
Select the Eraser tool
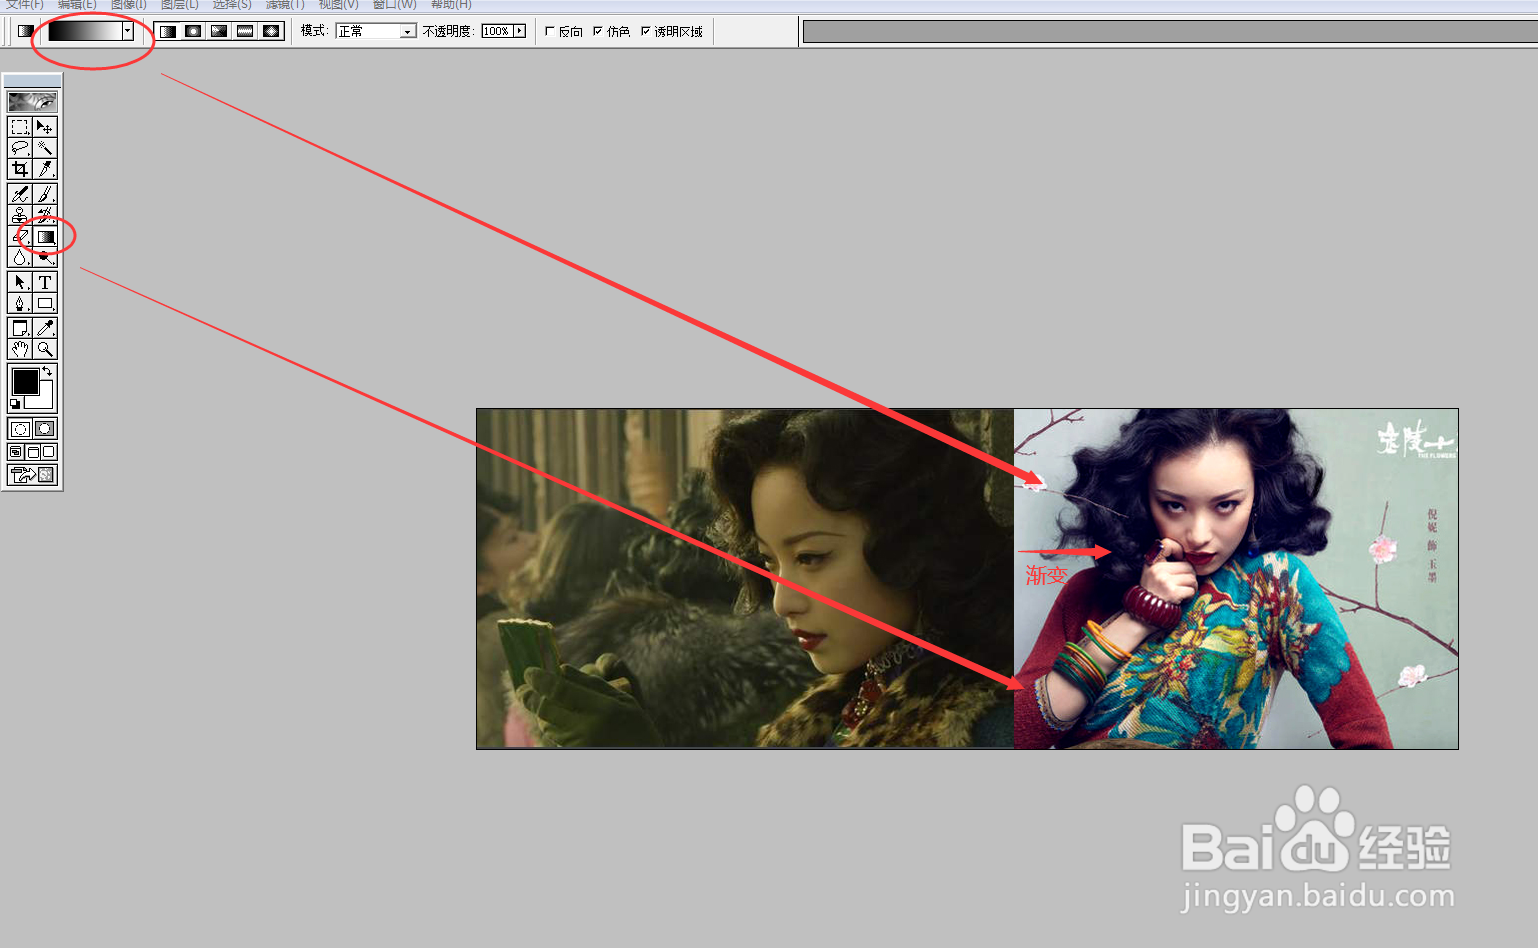20,237
